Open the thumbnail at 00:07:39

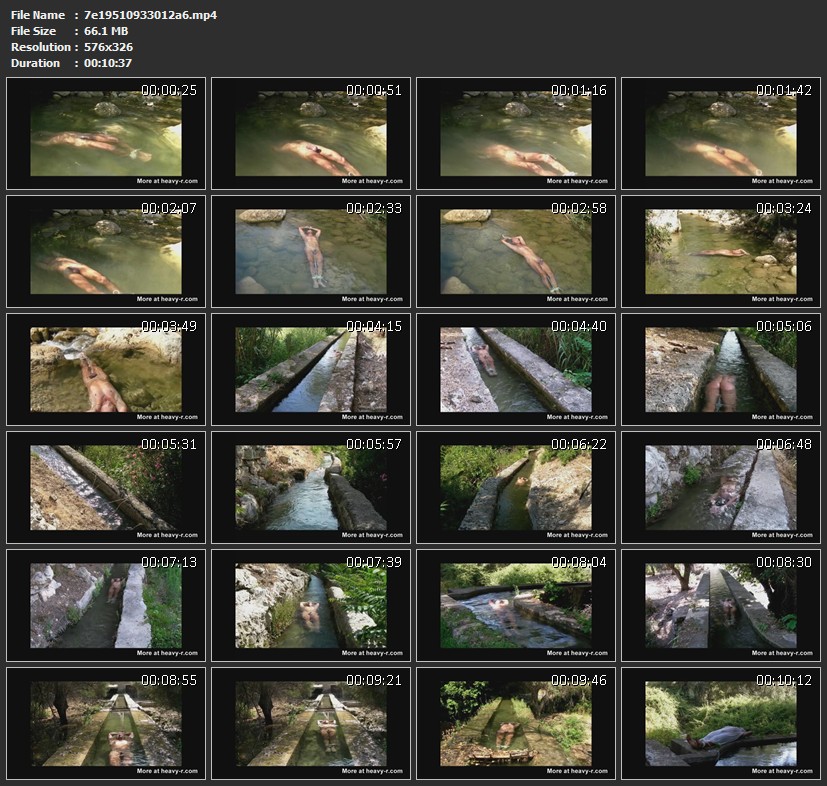pyautogui.click(x=311, y=606)
